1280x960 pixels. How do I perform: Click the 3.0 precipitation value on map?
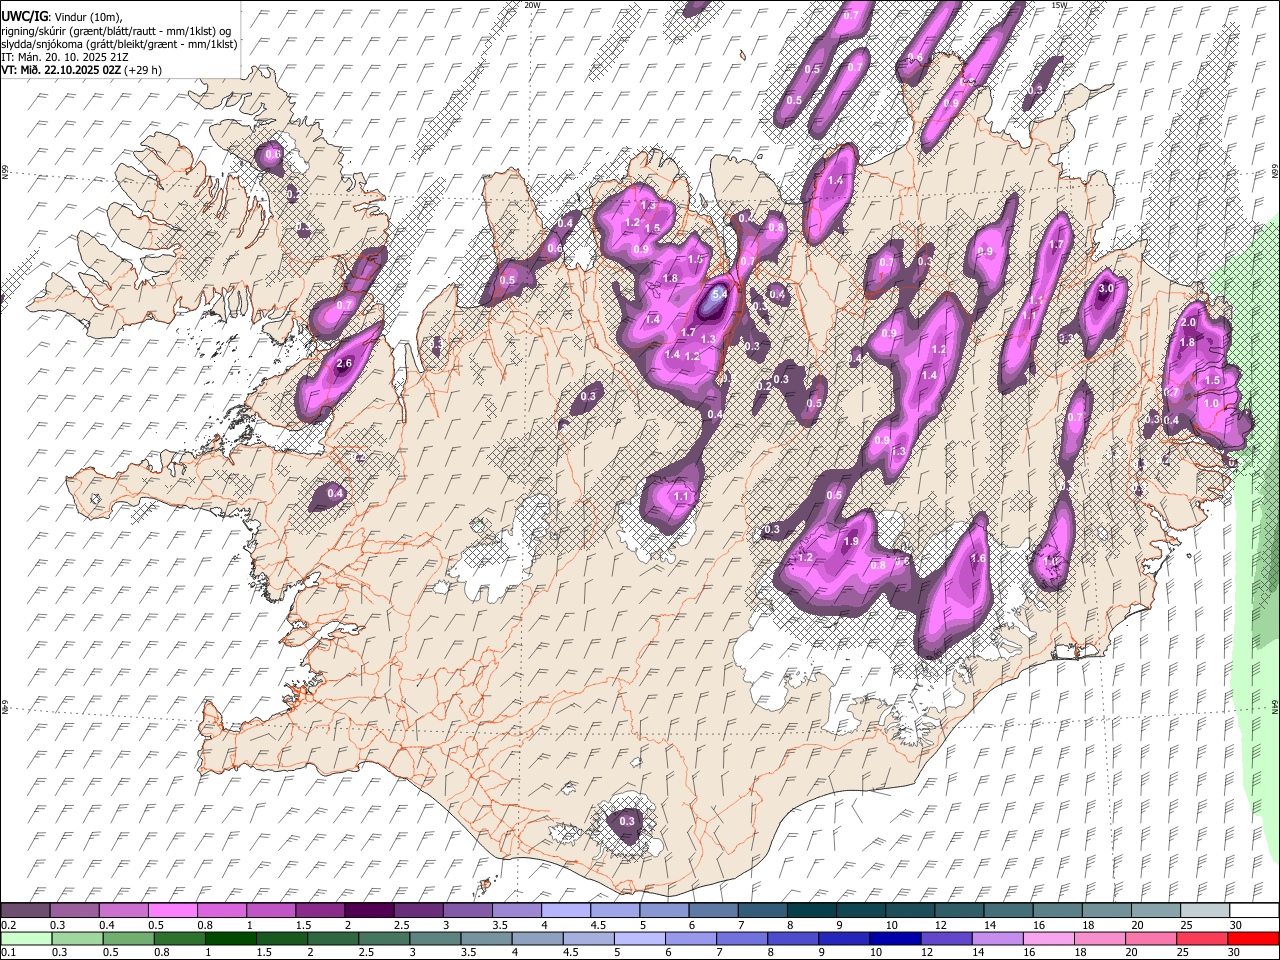[x=1106, y=289]
